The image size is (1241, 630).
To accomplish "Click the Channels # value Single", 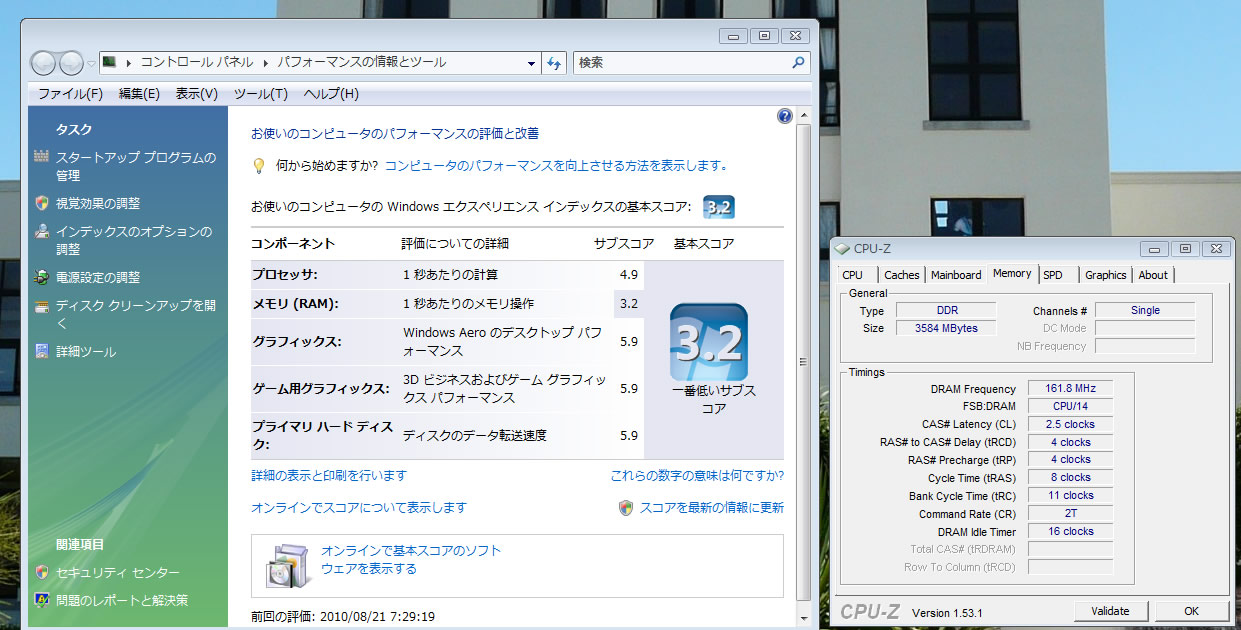I will click(1145, 310).
